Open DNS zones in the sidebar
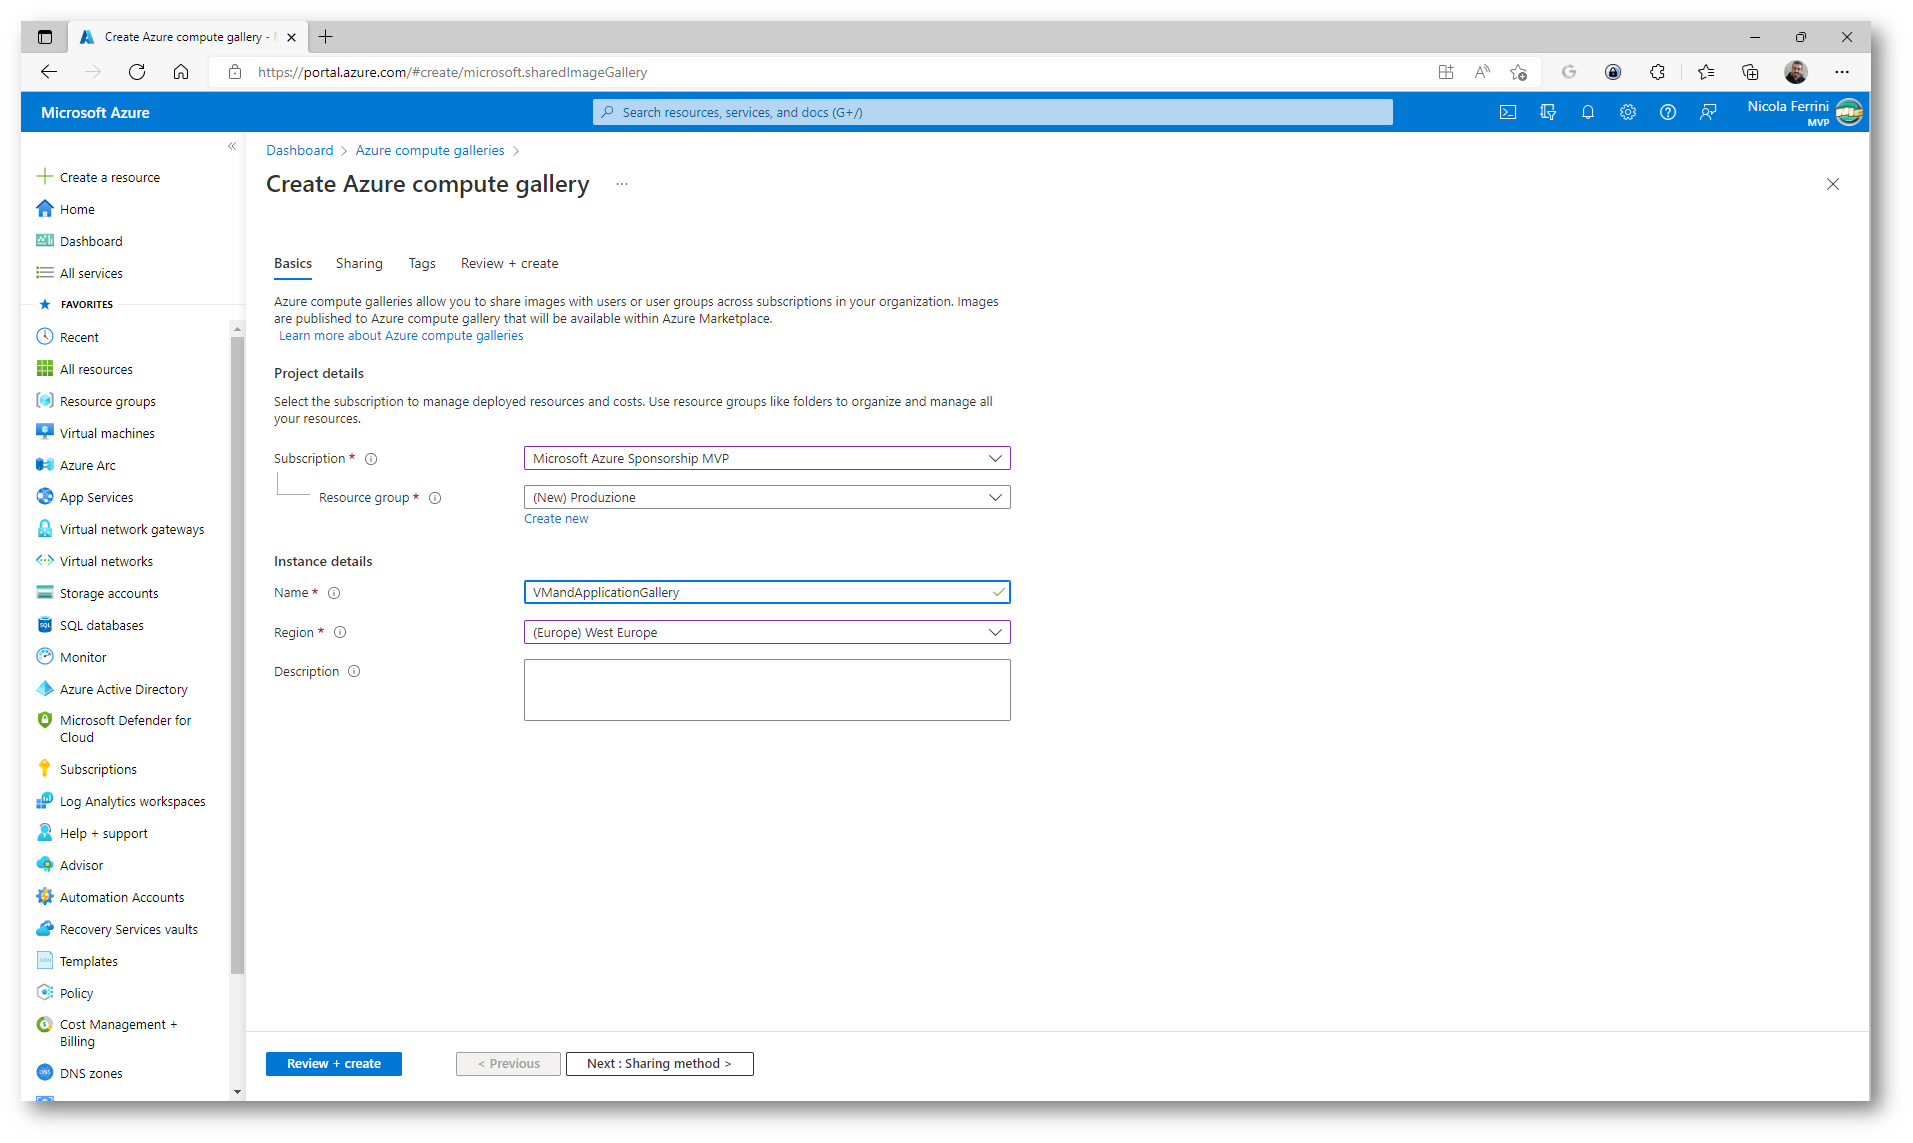The image size is (1913, 1143). (x=91, y=1073)
